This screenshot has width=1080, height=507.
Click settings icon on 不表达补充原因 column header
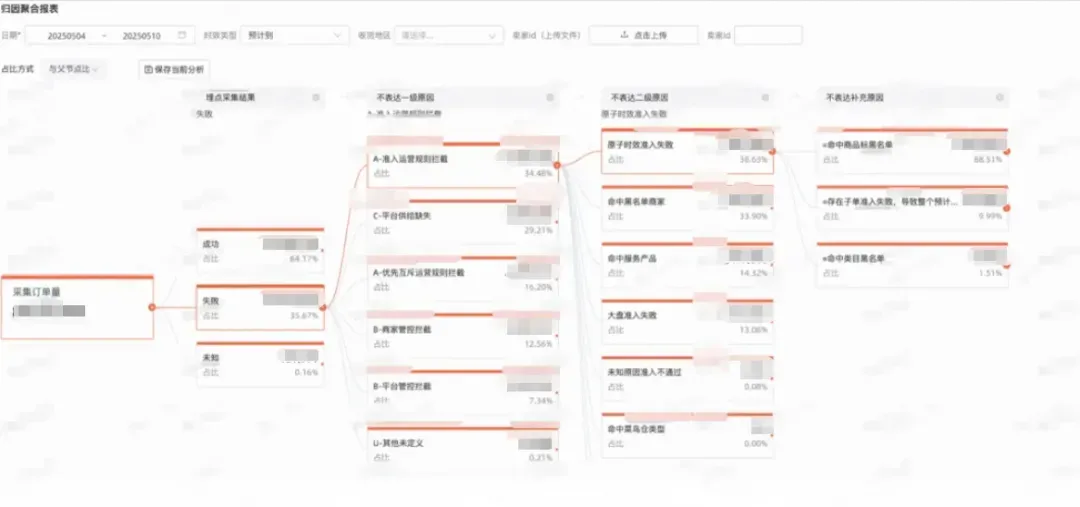pos(999,98)
